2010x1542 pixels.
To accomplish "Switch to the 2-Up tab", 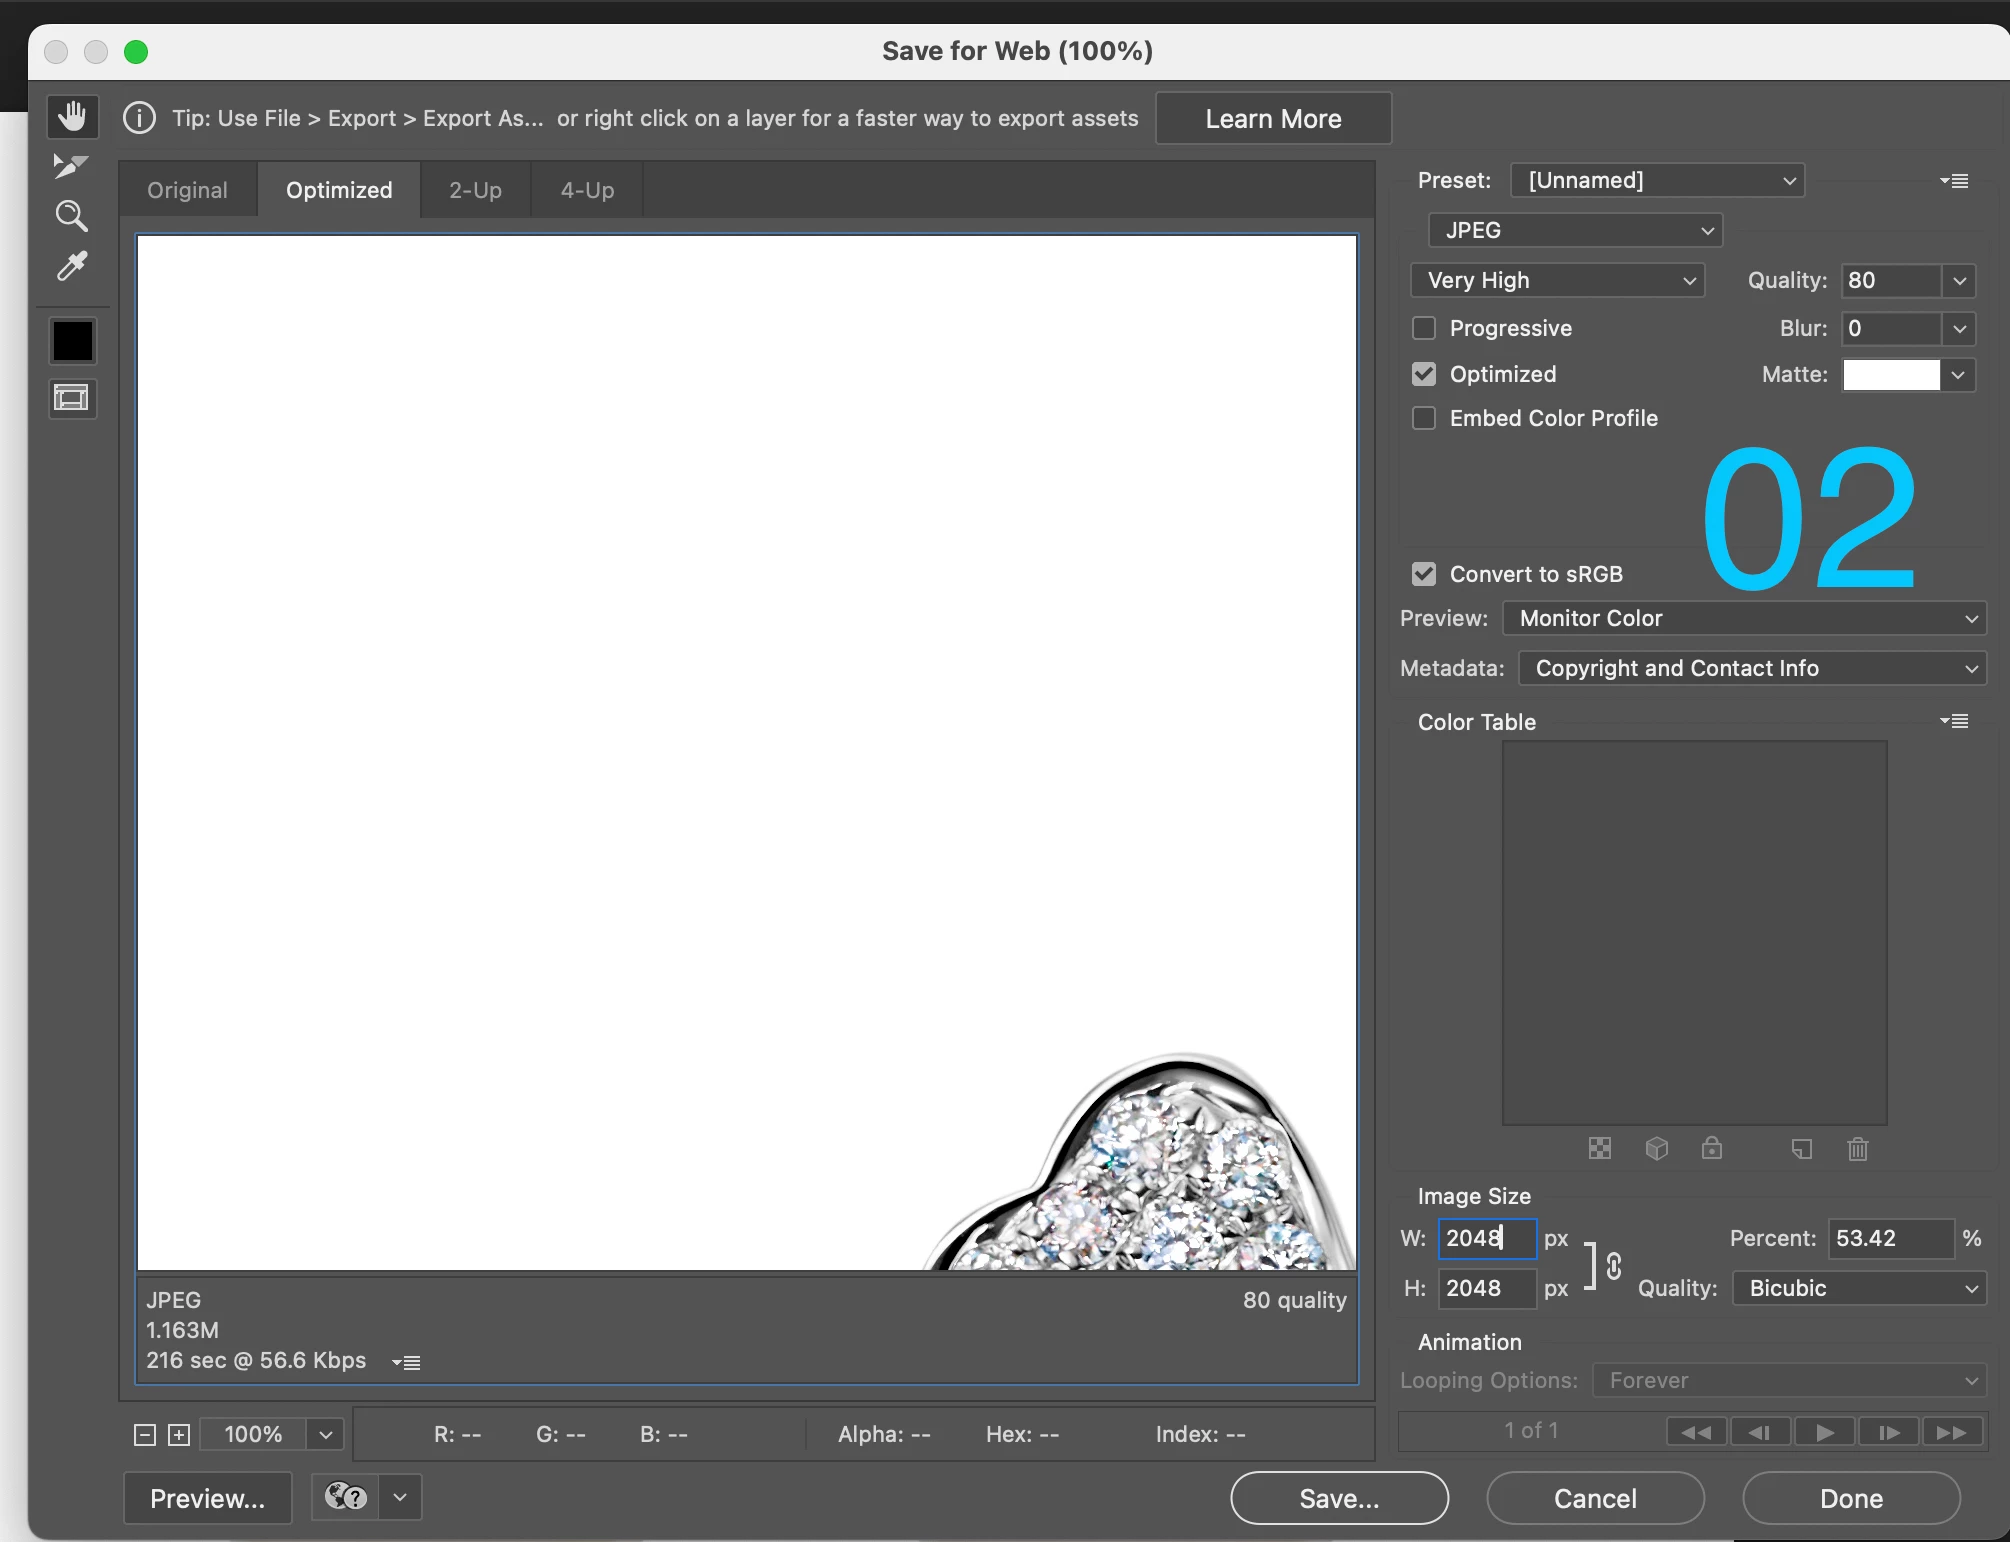I will (x=475, y=190).
